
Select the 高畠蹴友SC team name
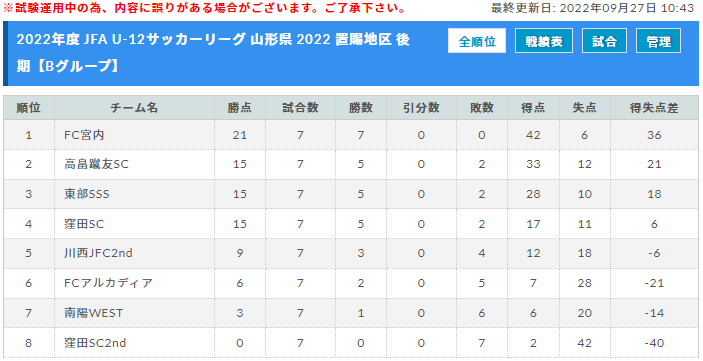(96, 164)
